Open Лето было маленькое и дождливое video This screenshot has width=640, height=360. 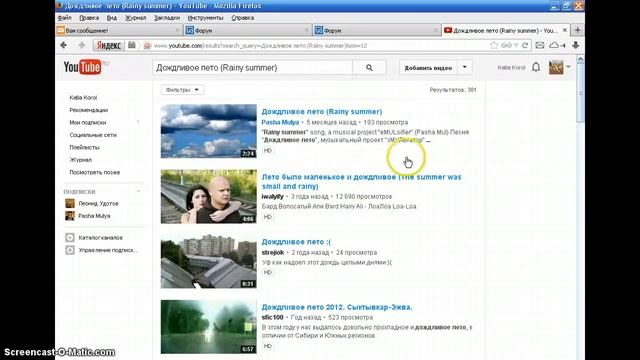(x=361, y=182)
